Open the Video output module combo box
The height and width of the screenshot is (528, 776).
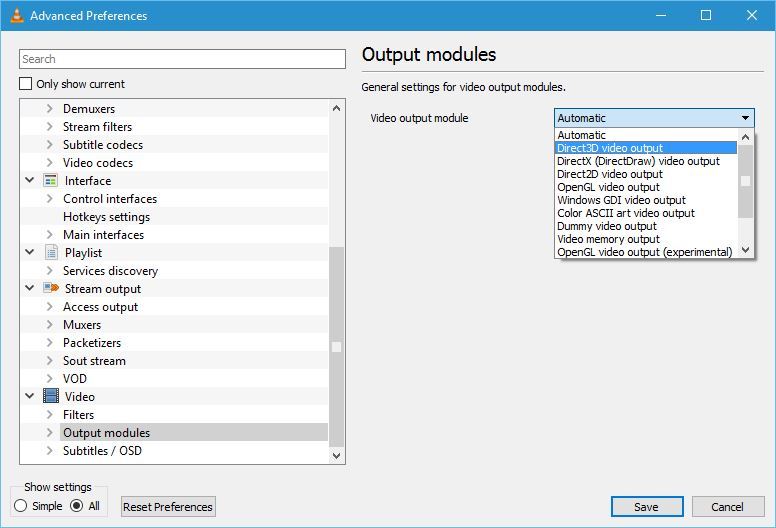pos(654,118)
